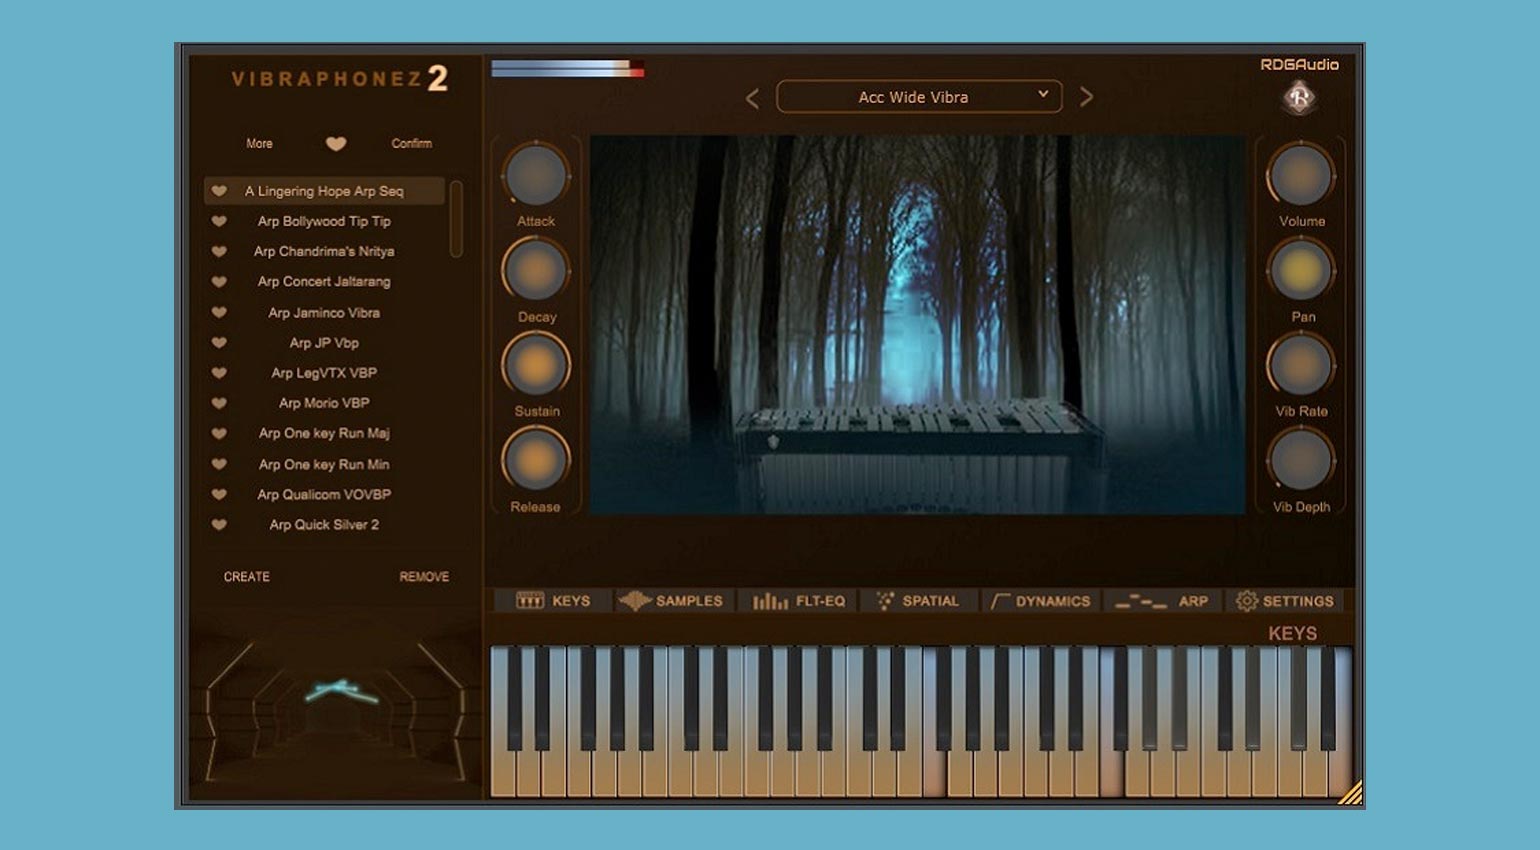Select preset Arp One key Run Maj

(x=324, y=433)
